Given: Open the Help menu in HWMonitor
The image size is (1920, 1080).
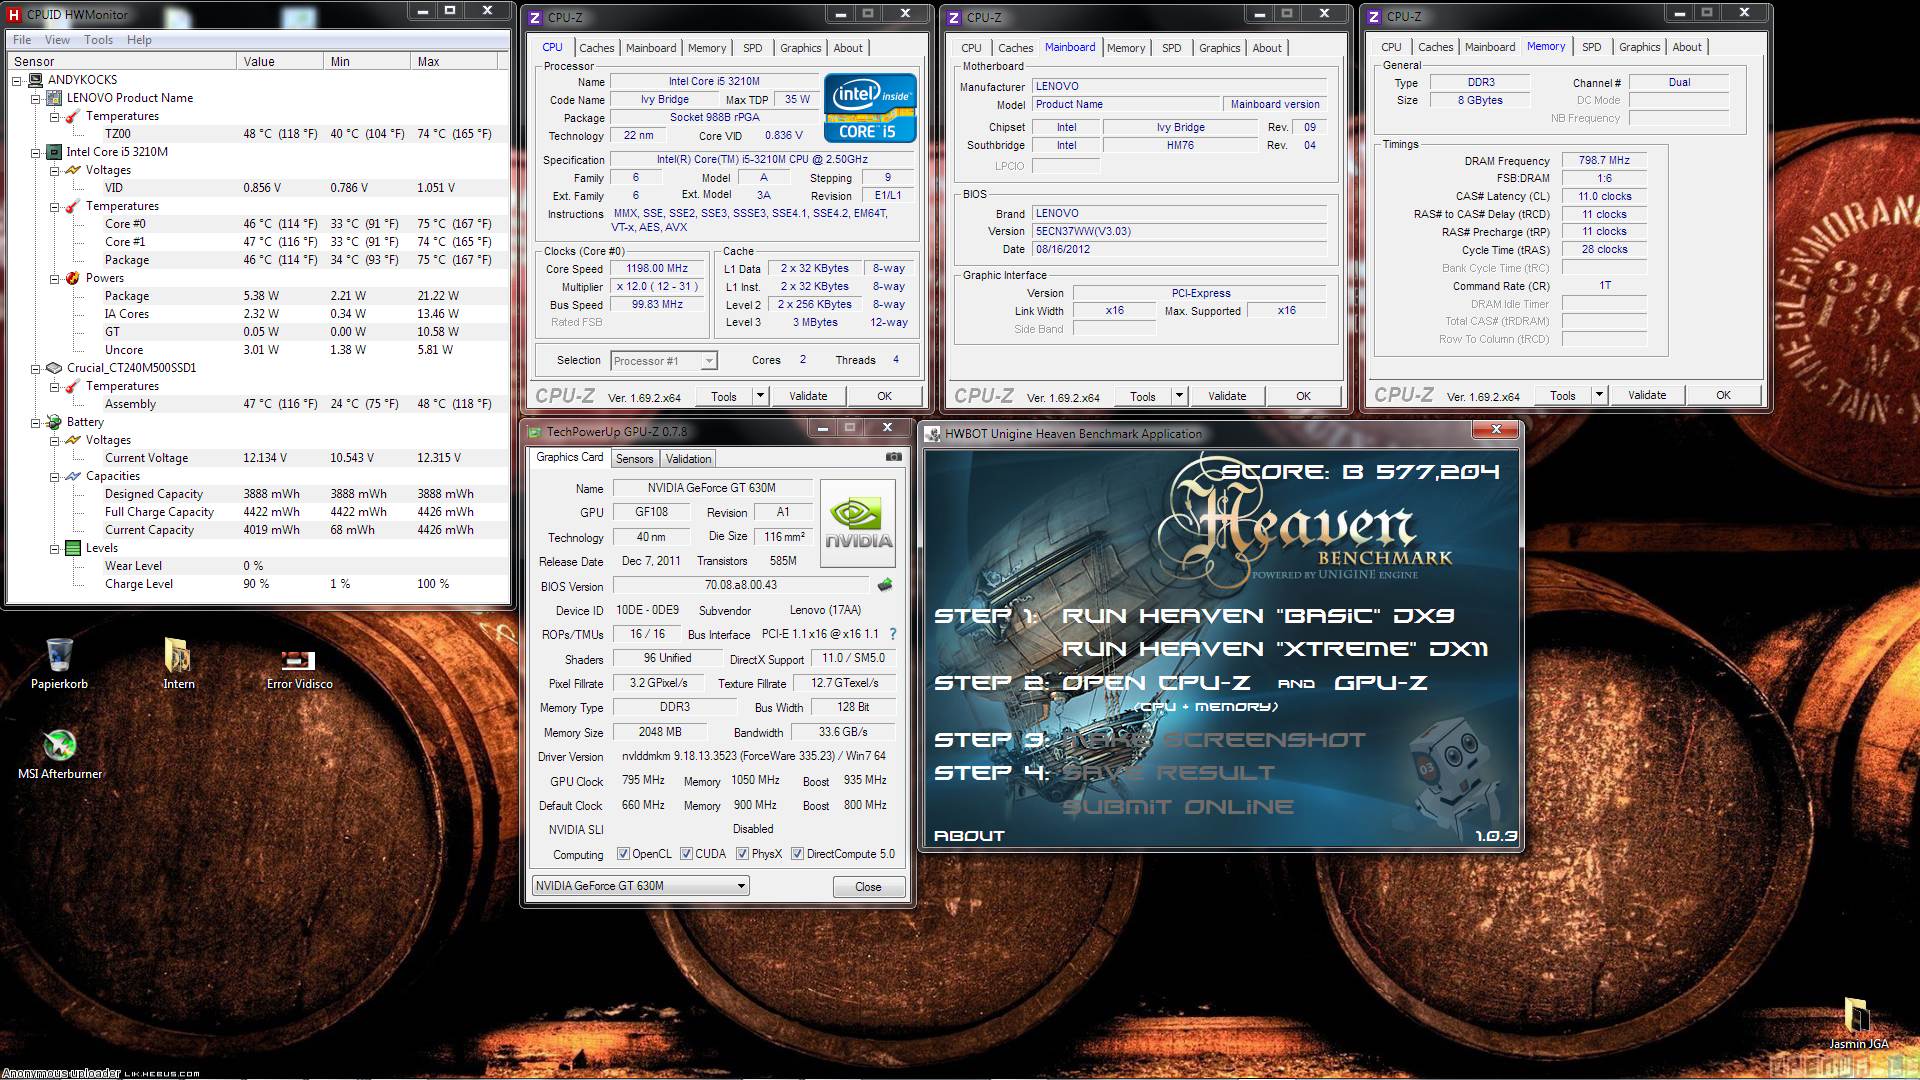Looking at the screenshot, I should [139, 40].
